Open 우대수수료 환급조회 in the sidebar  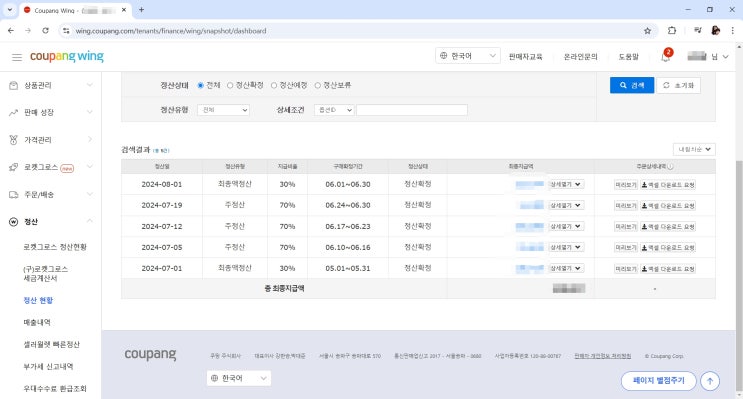pos(55,389)
